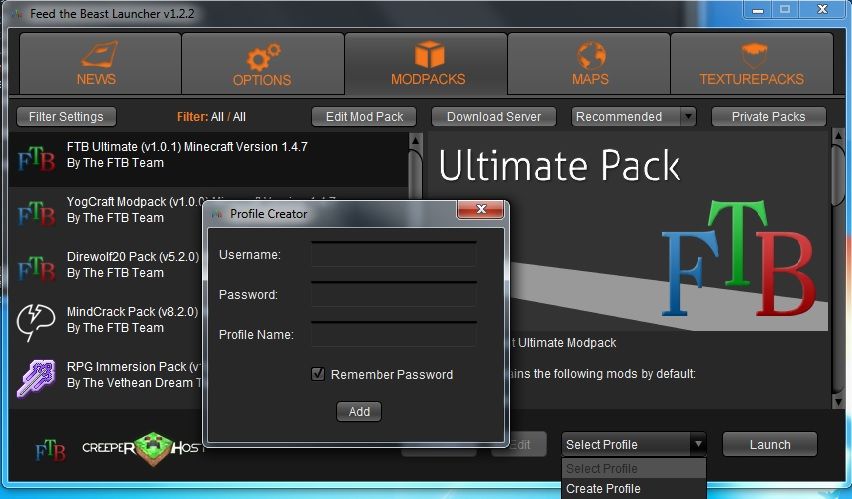The width and height of the screenshot is (852, 499).
Task: Open the Texturepacks tab
Action: (752, 64)
